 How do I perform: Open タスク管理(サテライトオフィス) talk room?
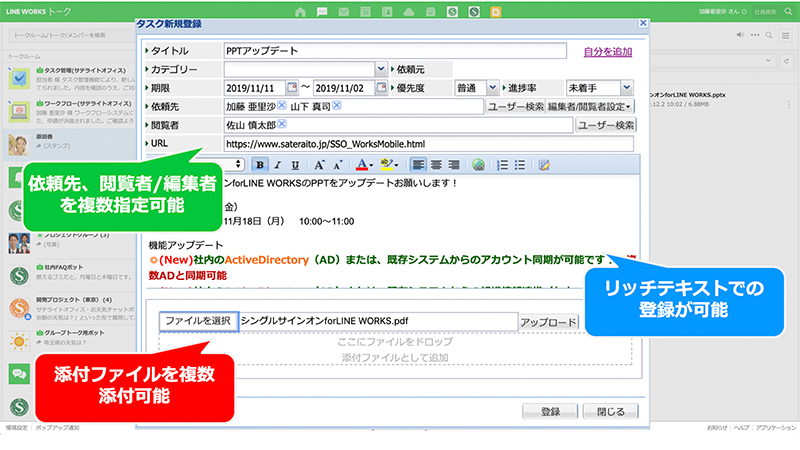tap(69, 78)
